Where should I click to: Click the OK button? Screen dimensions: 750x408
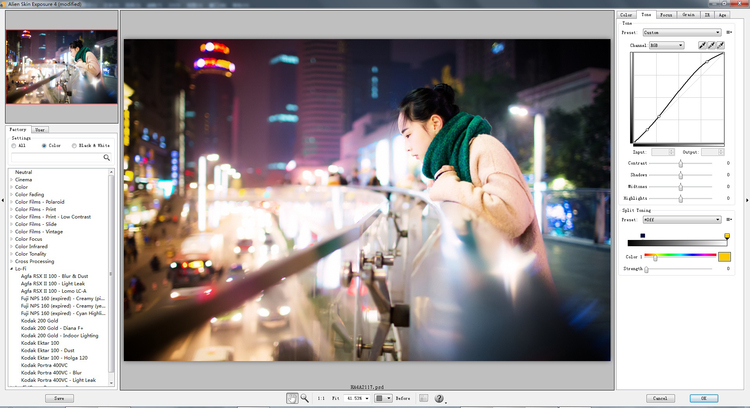(704, 398)
